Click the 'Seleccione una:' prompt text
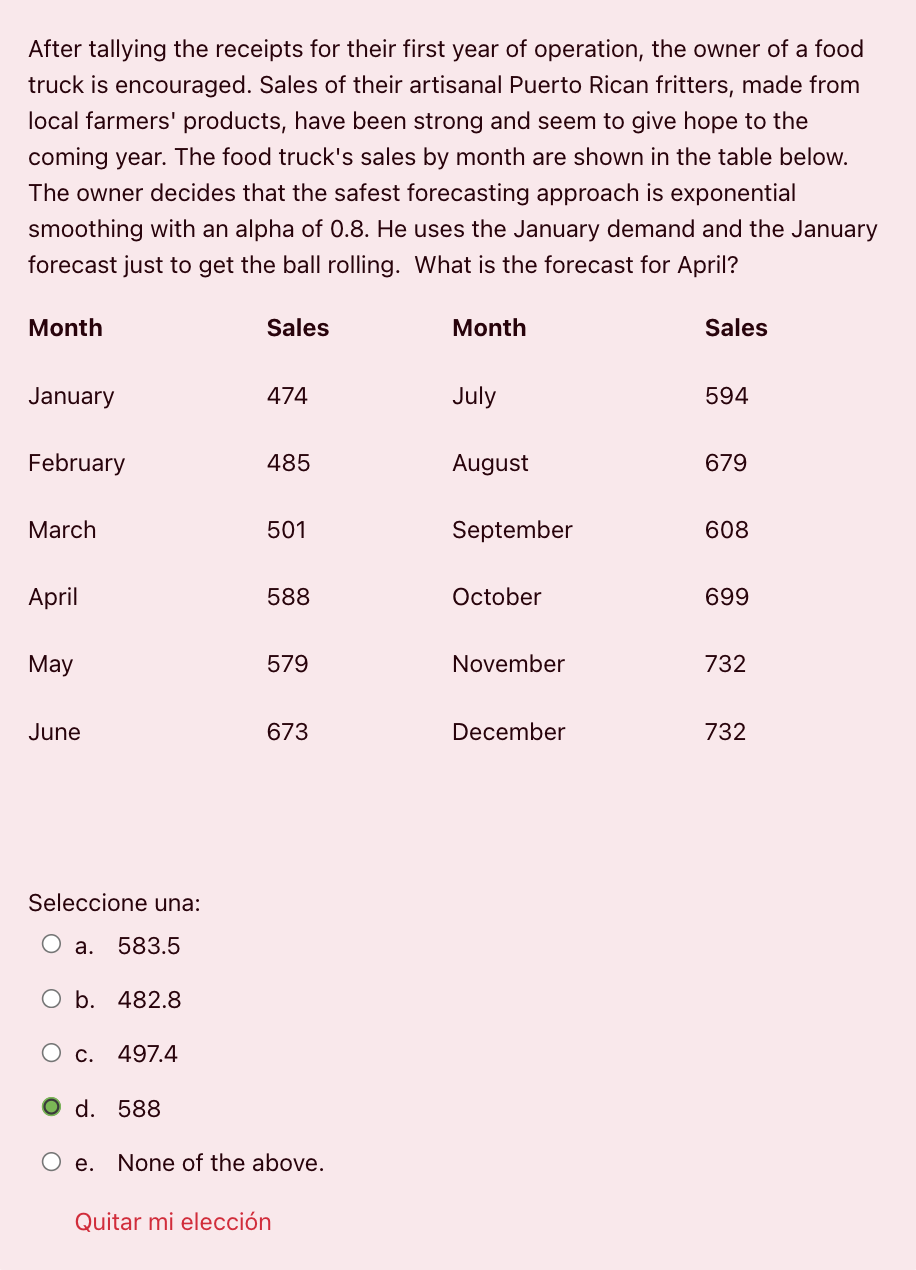The height and width of the screenshot is (1270, 916). (x=114, y=903)
